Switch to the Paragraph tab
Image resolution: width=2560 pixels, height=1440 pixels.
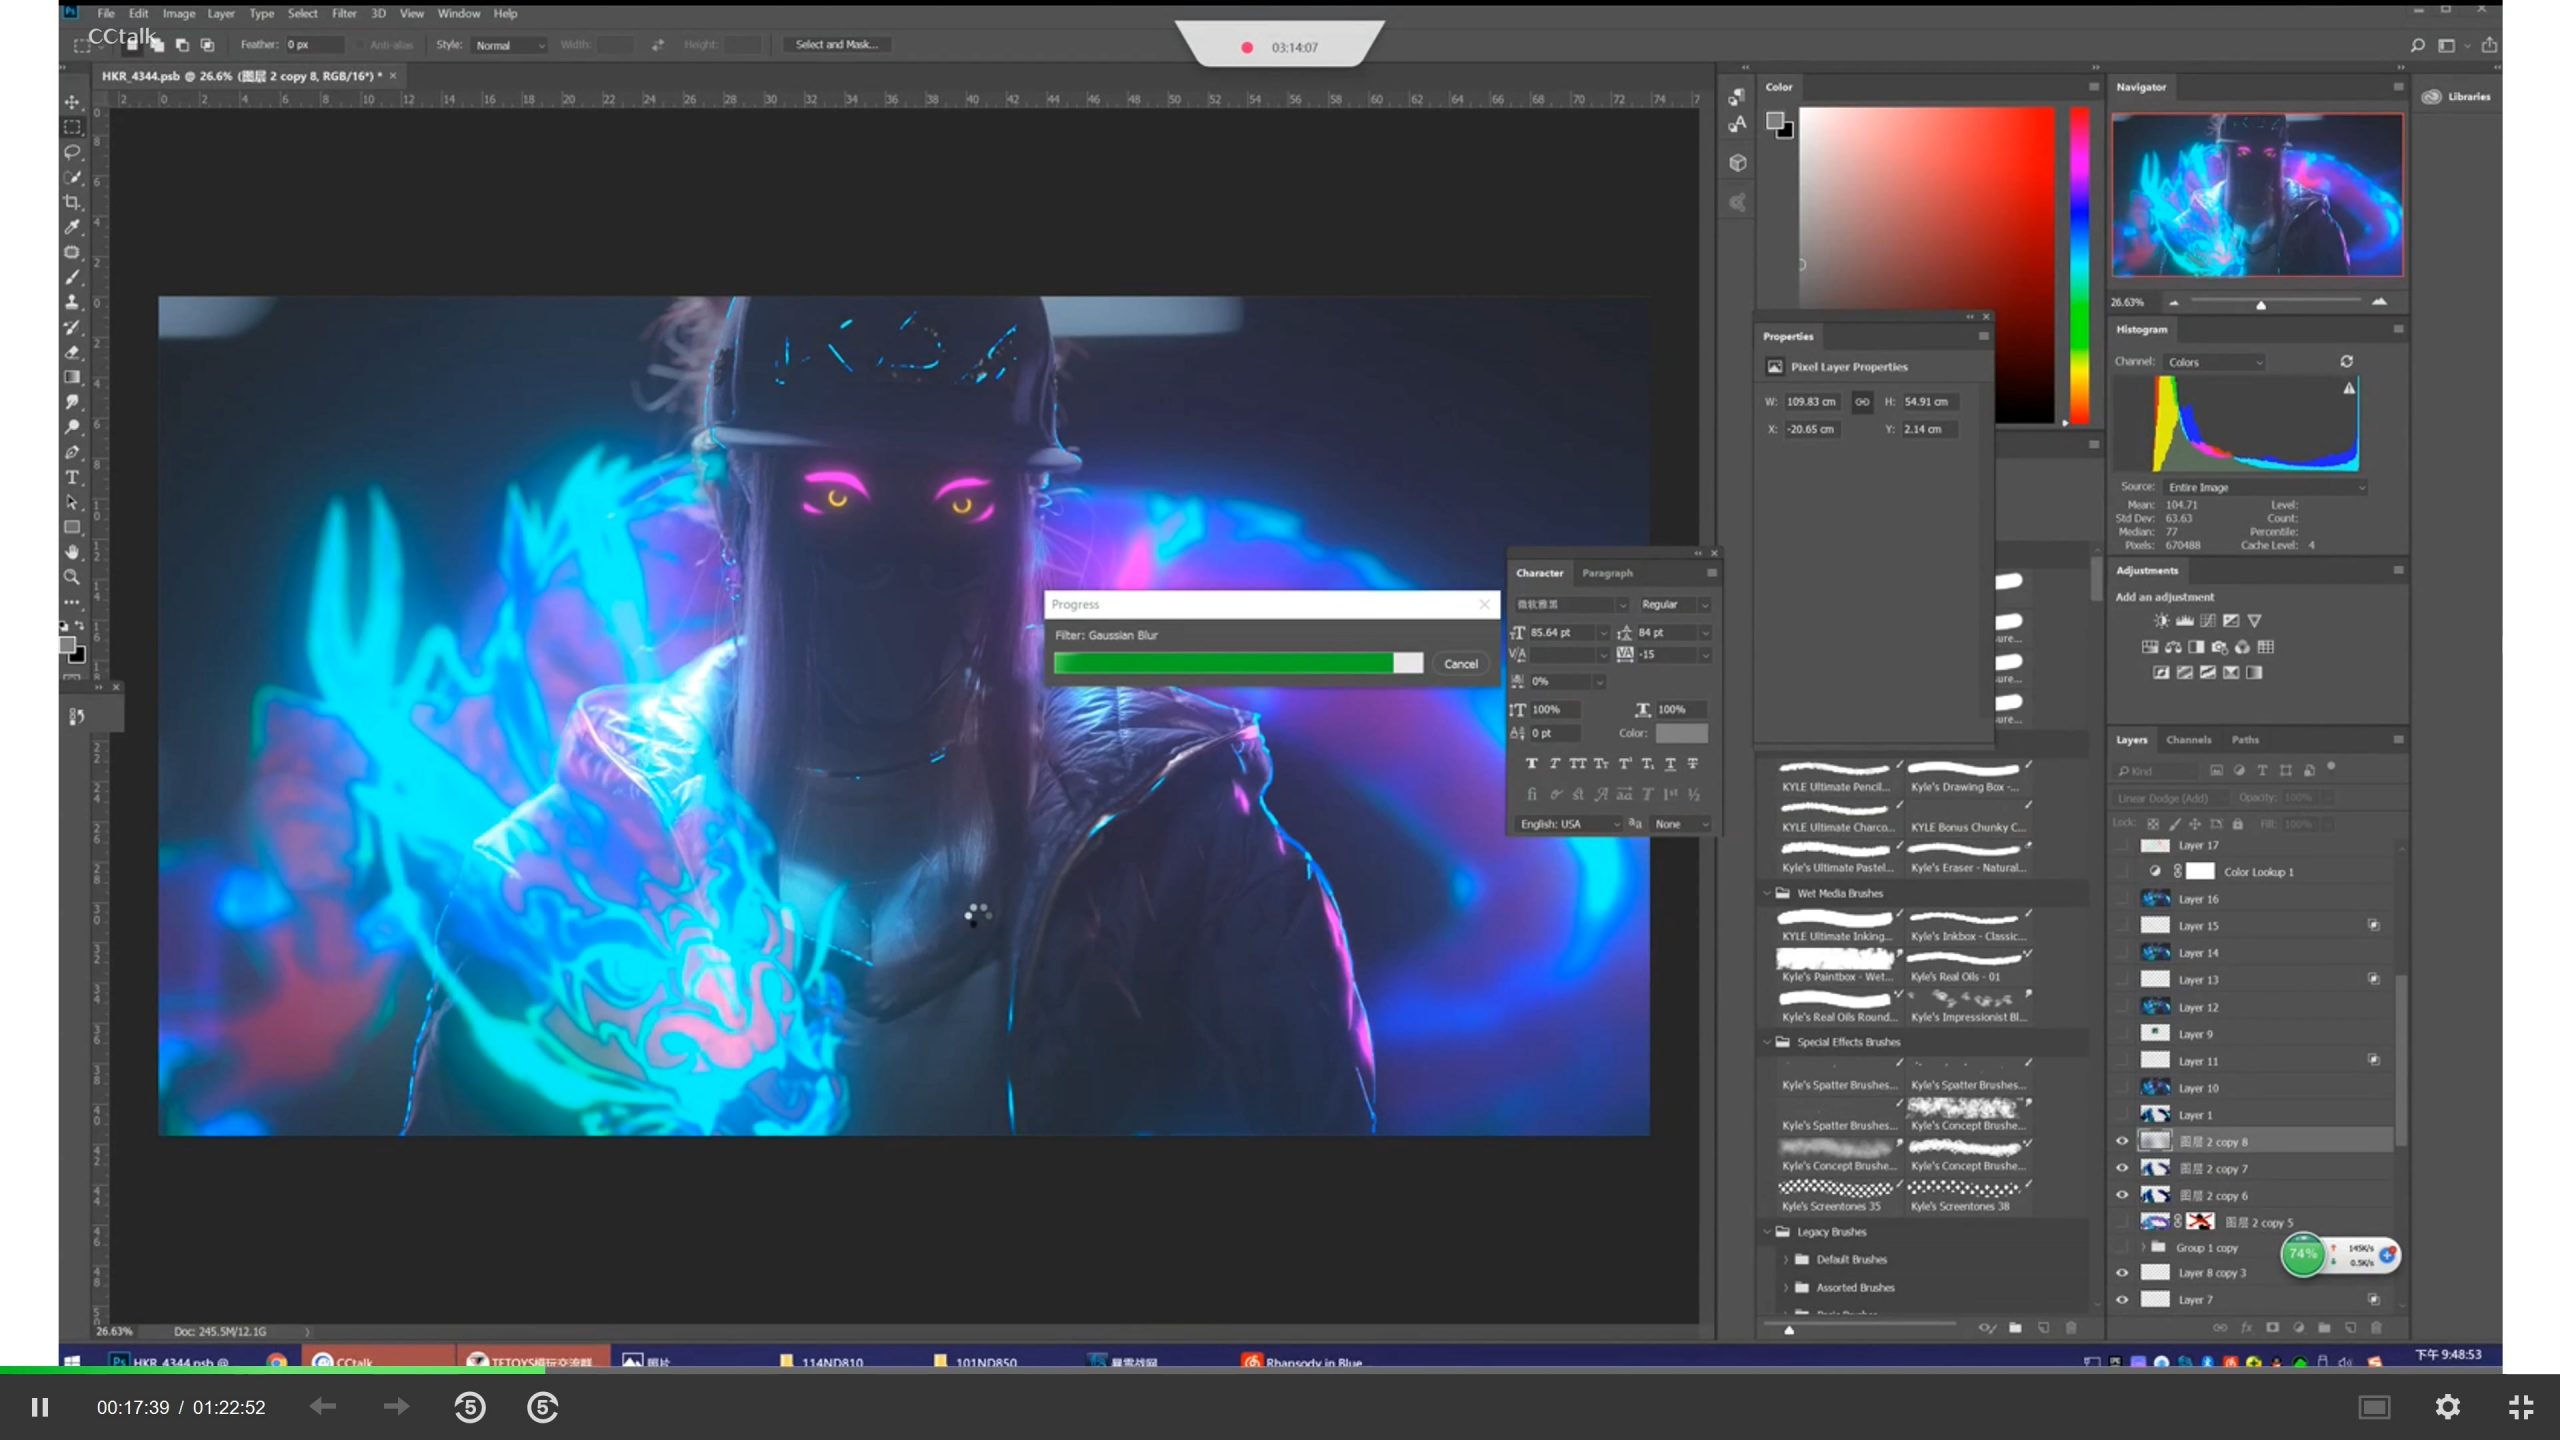1607,573
